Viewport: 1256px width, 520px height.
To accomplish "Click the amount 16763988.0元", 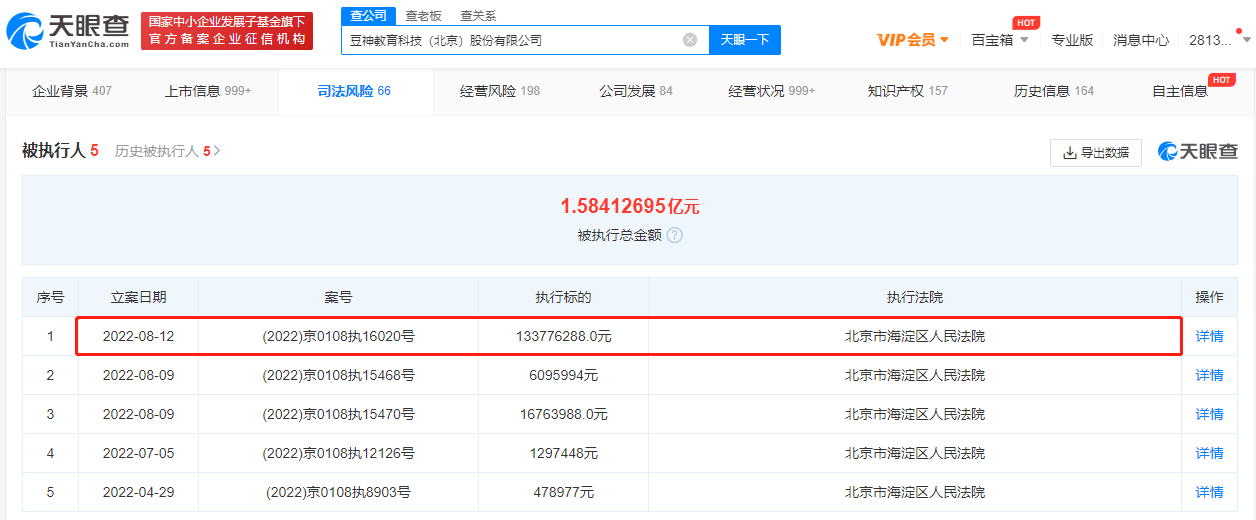I will coord(563,414).
